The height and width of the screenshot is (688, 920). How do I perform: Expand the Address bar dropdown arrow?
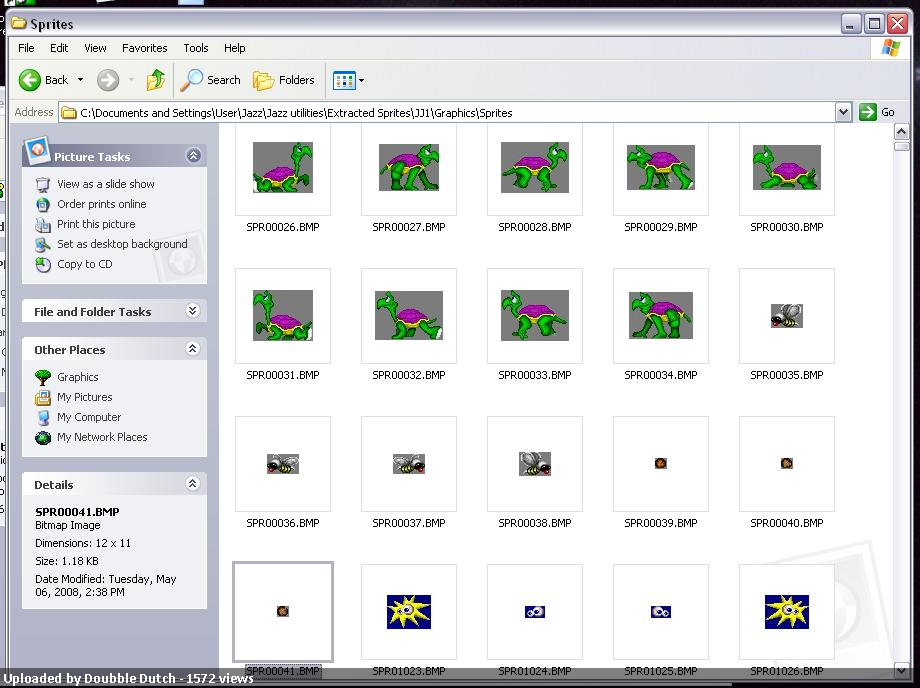point(843,113)
